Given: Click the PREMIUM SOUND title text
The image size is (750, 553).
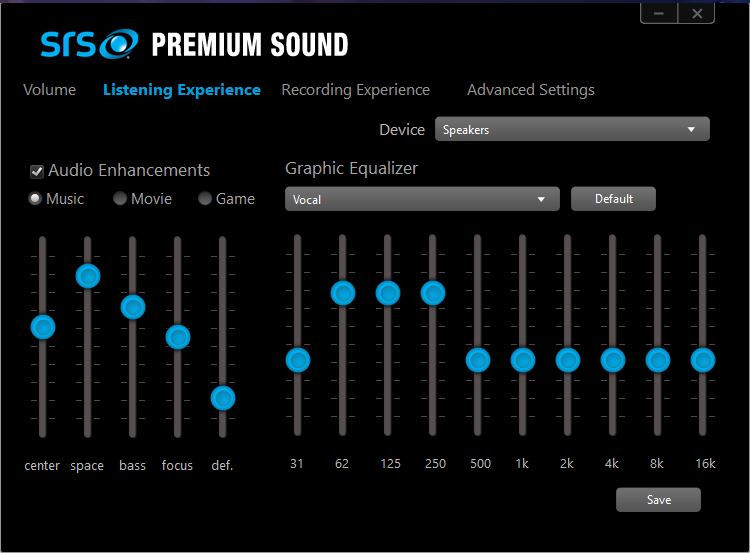Looking at the screenshot, I should 250,44.
